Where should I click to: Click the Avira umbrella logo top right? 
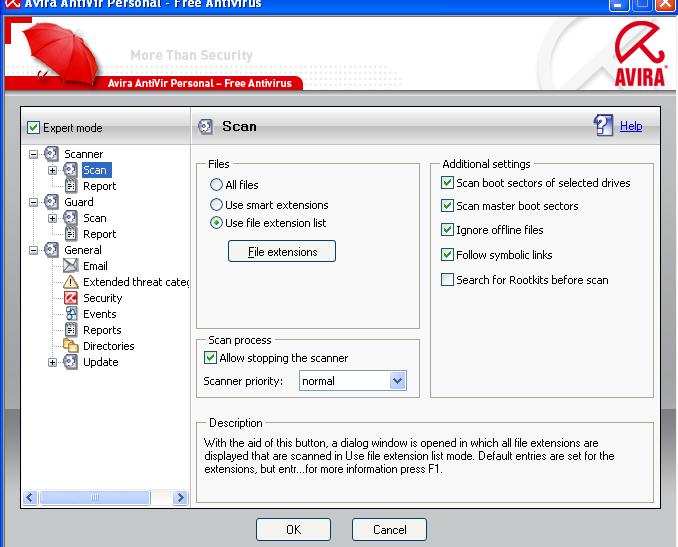(x=640, y=54)
